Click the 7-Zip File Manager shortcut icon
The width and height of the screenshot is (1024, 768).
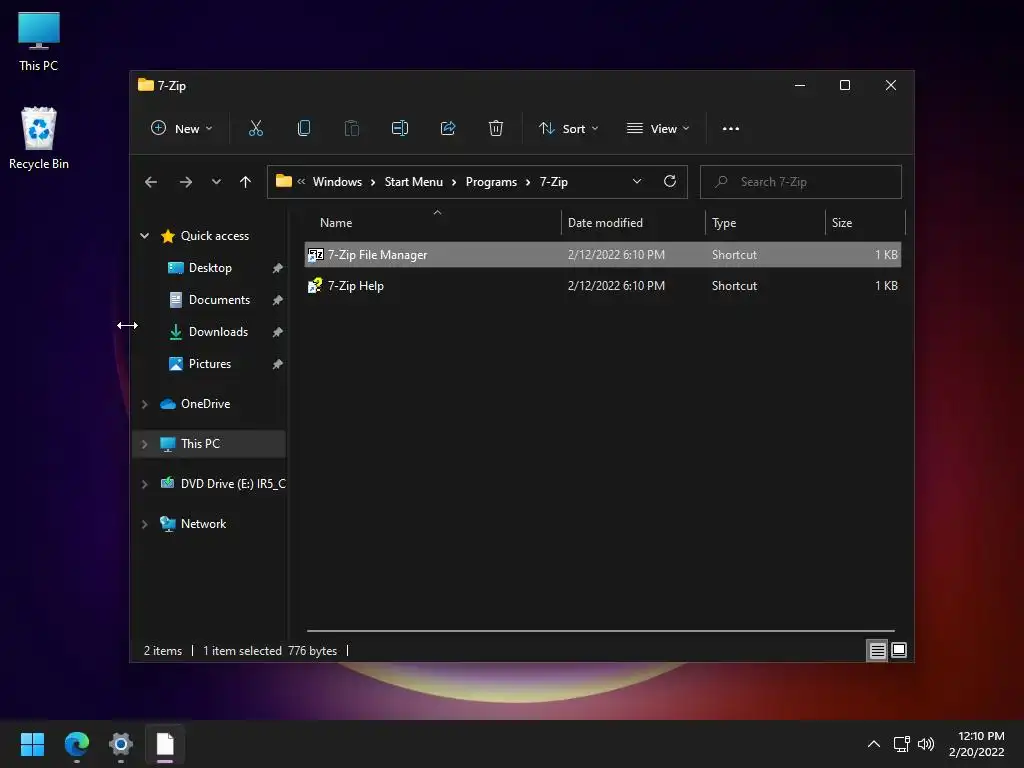315,255
